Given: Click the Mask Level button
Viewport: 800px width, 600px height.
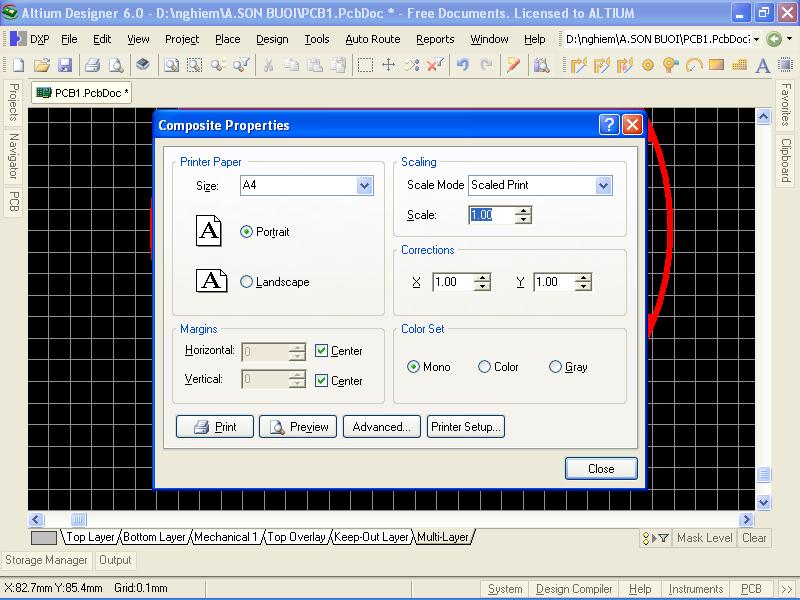Looking at the screenshot, I should point(704,538).
